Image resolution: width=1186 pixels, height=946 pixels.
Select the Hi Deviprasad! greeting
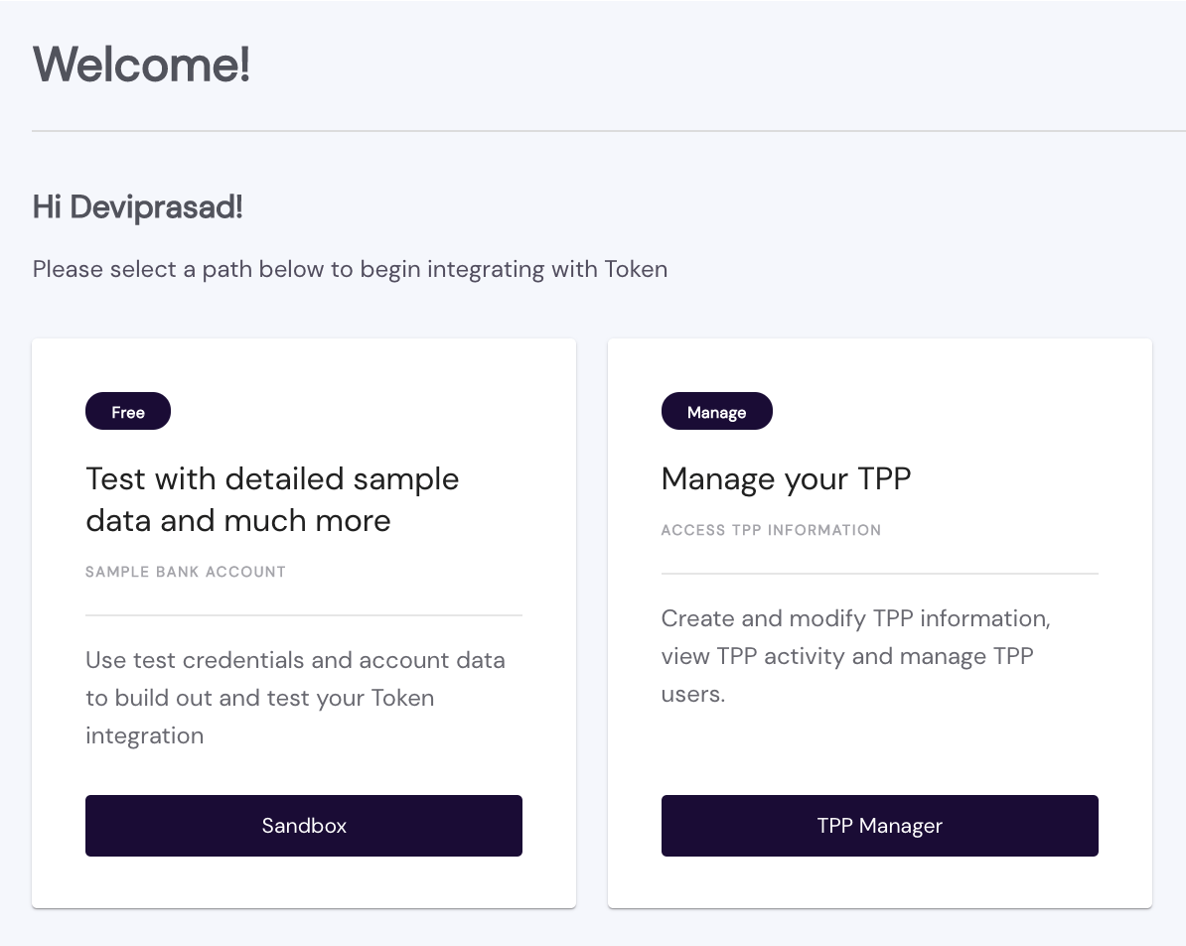[137, 208]
